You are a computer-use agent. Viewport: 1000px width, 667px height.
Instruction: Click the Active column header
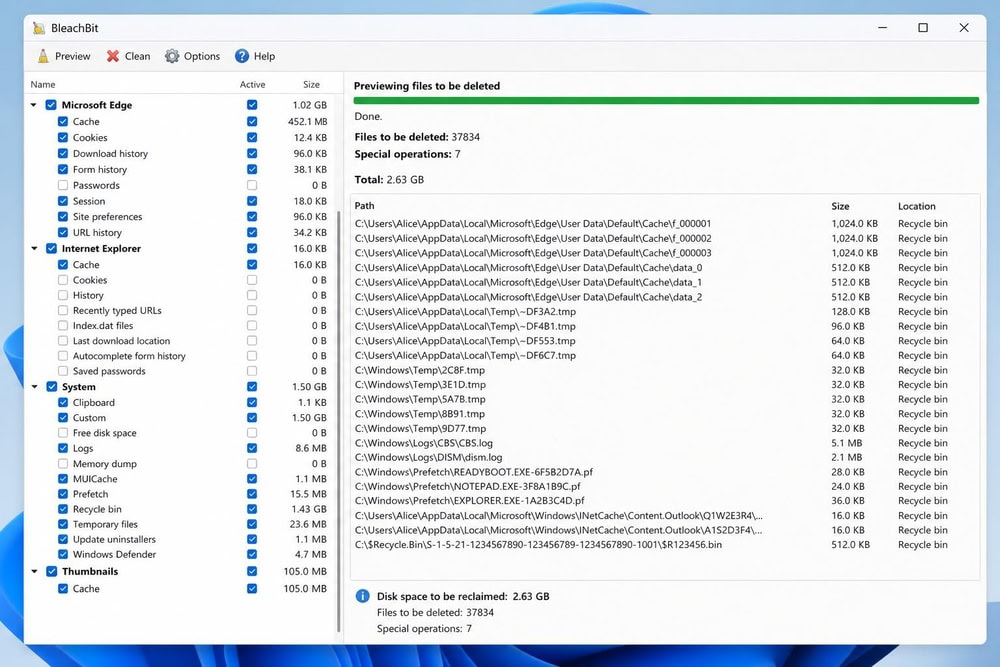pos(252,84)
